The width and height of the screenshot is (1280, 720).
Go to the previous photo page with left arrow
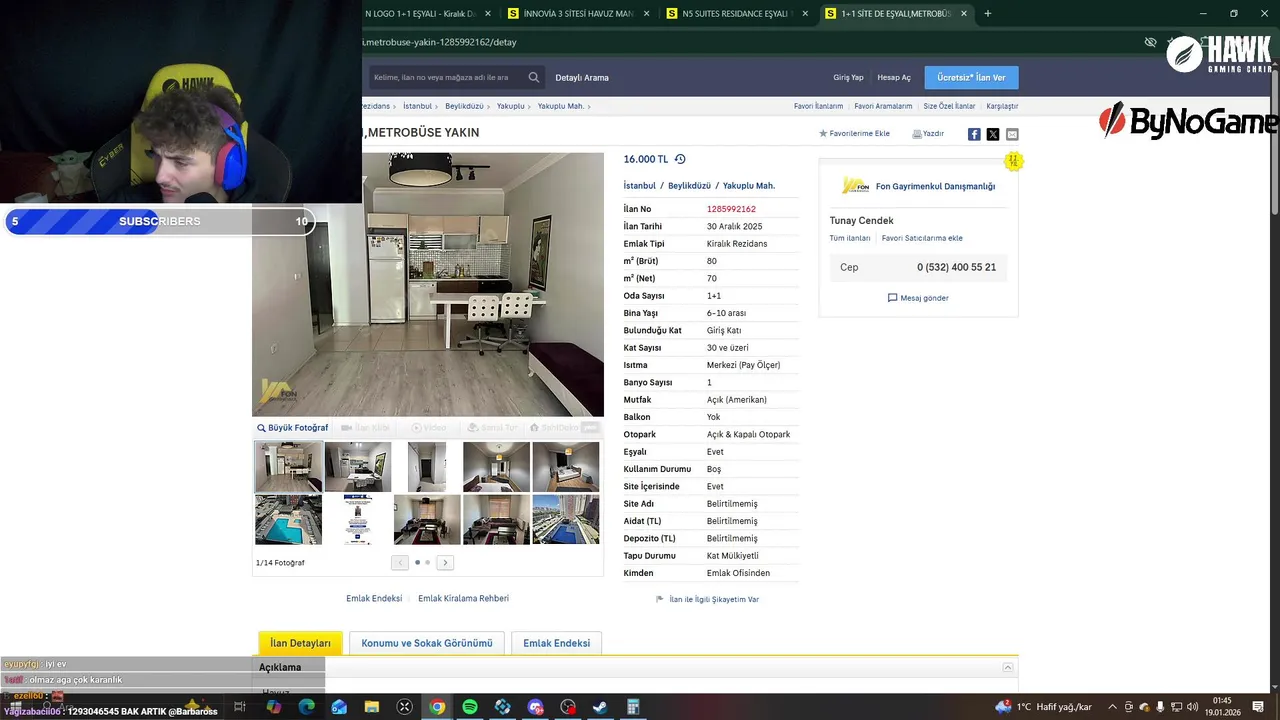pyautogui.click(x=400, y=563)
